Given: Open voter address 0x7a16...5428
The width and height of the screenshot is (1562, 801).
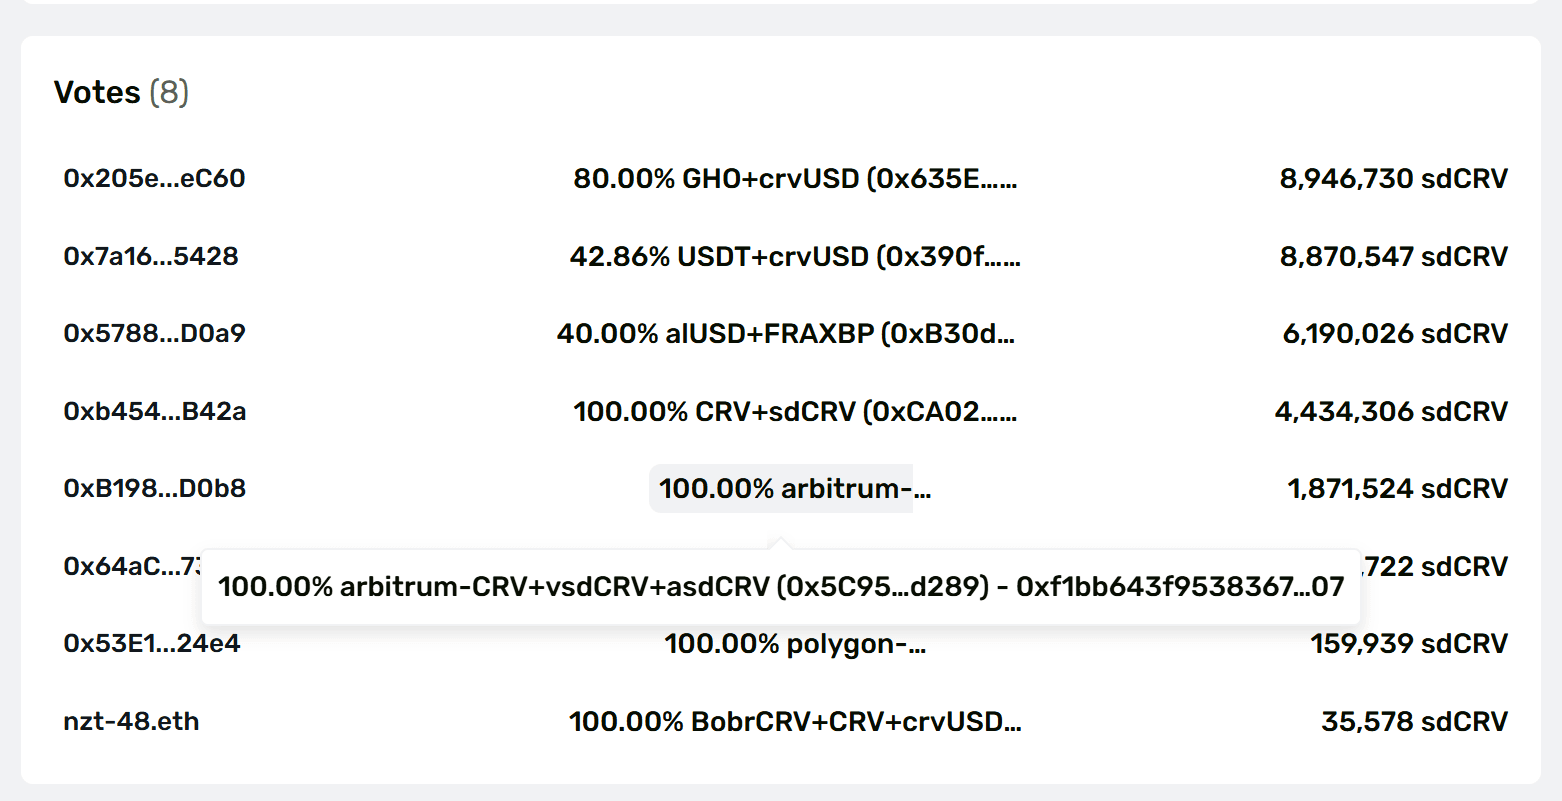Looking at the screenshot, I should [x=151, y=257].
